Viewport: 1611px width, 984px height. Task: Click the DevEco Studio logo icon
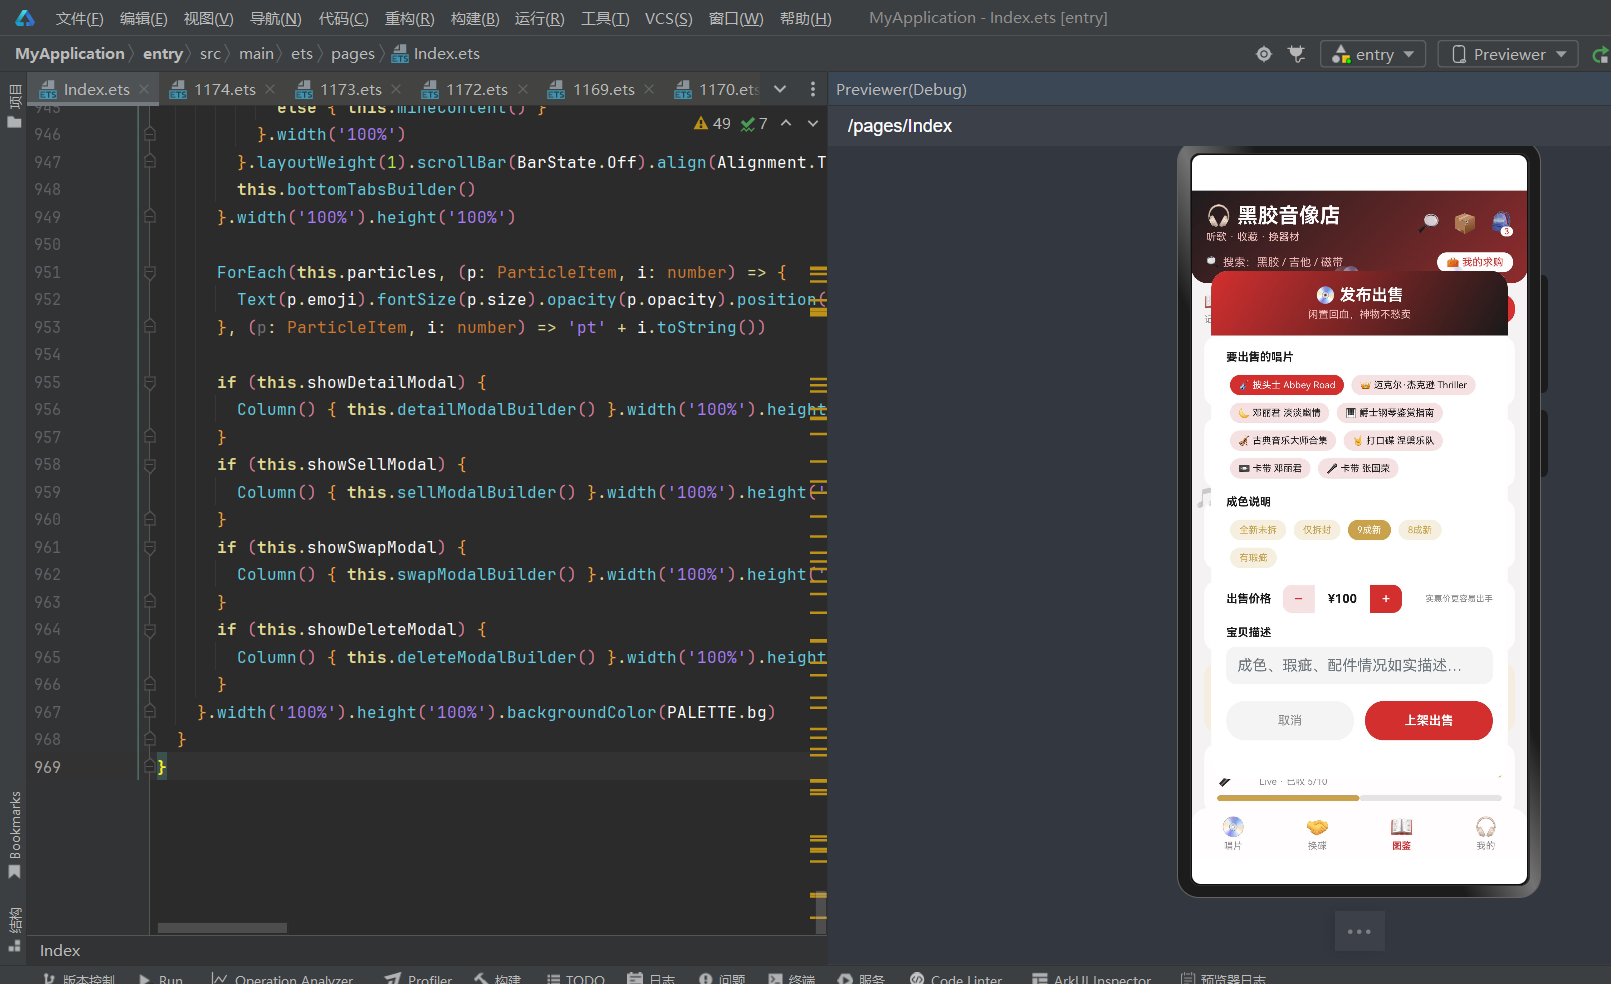click(x=24, y=18)
